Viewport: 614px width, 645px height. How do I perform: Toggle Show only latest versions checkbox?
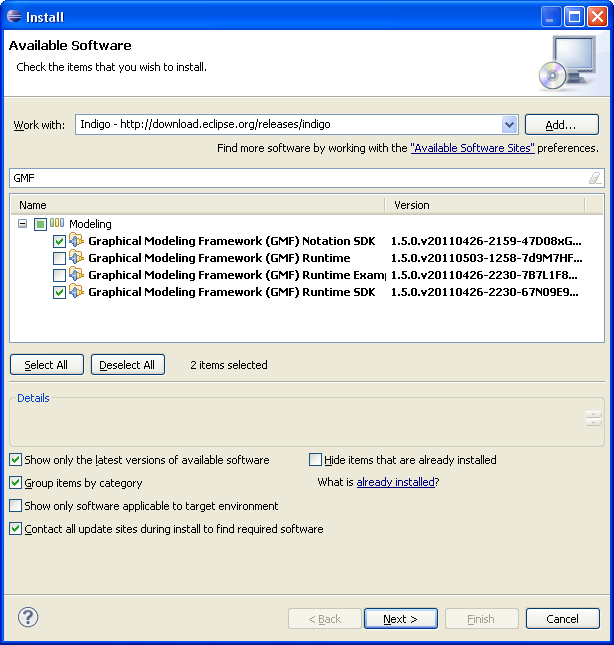16,459
